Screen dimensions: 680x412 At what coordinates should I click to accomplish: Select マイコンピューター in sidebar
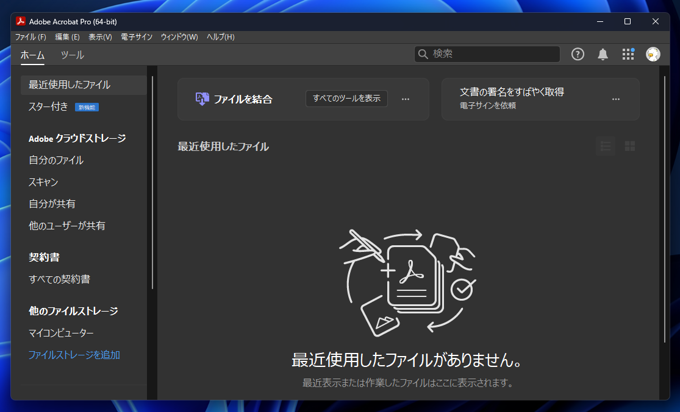61,333
